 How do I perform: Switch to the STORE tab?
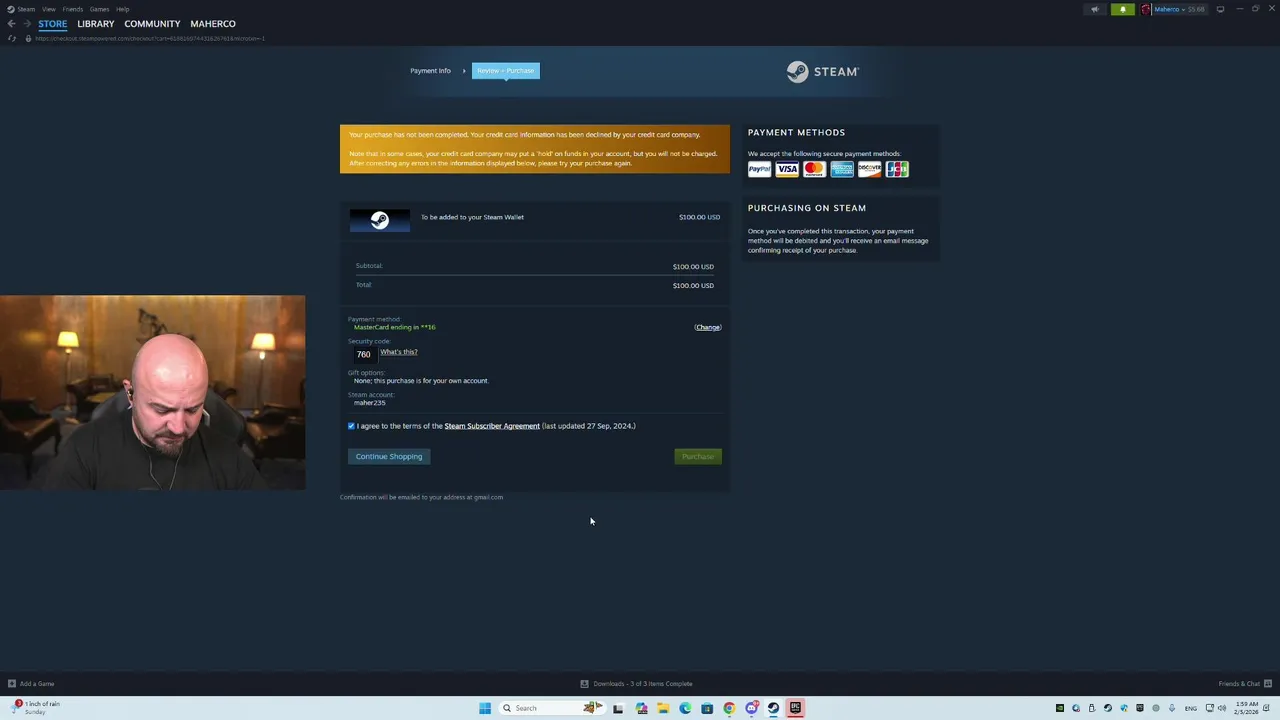pyautogui.click(x=53, y=23)
